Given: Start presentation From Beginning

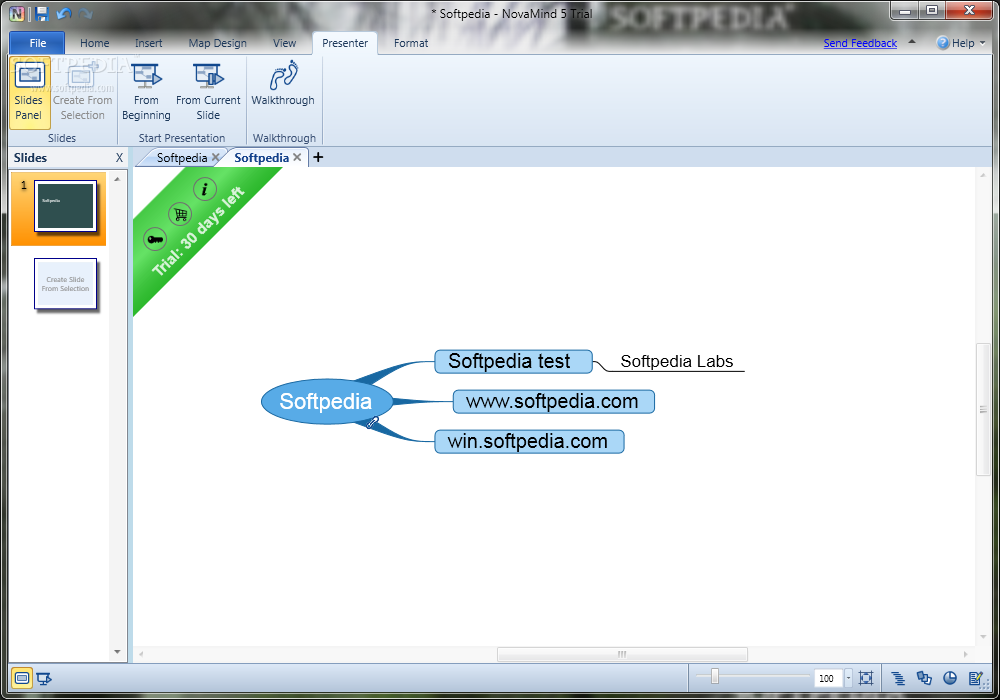Looking at the screenshot, I should coord(146,92).
